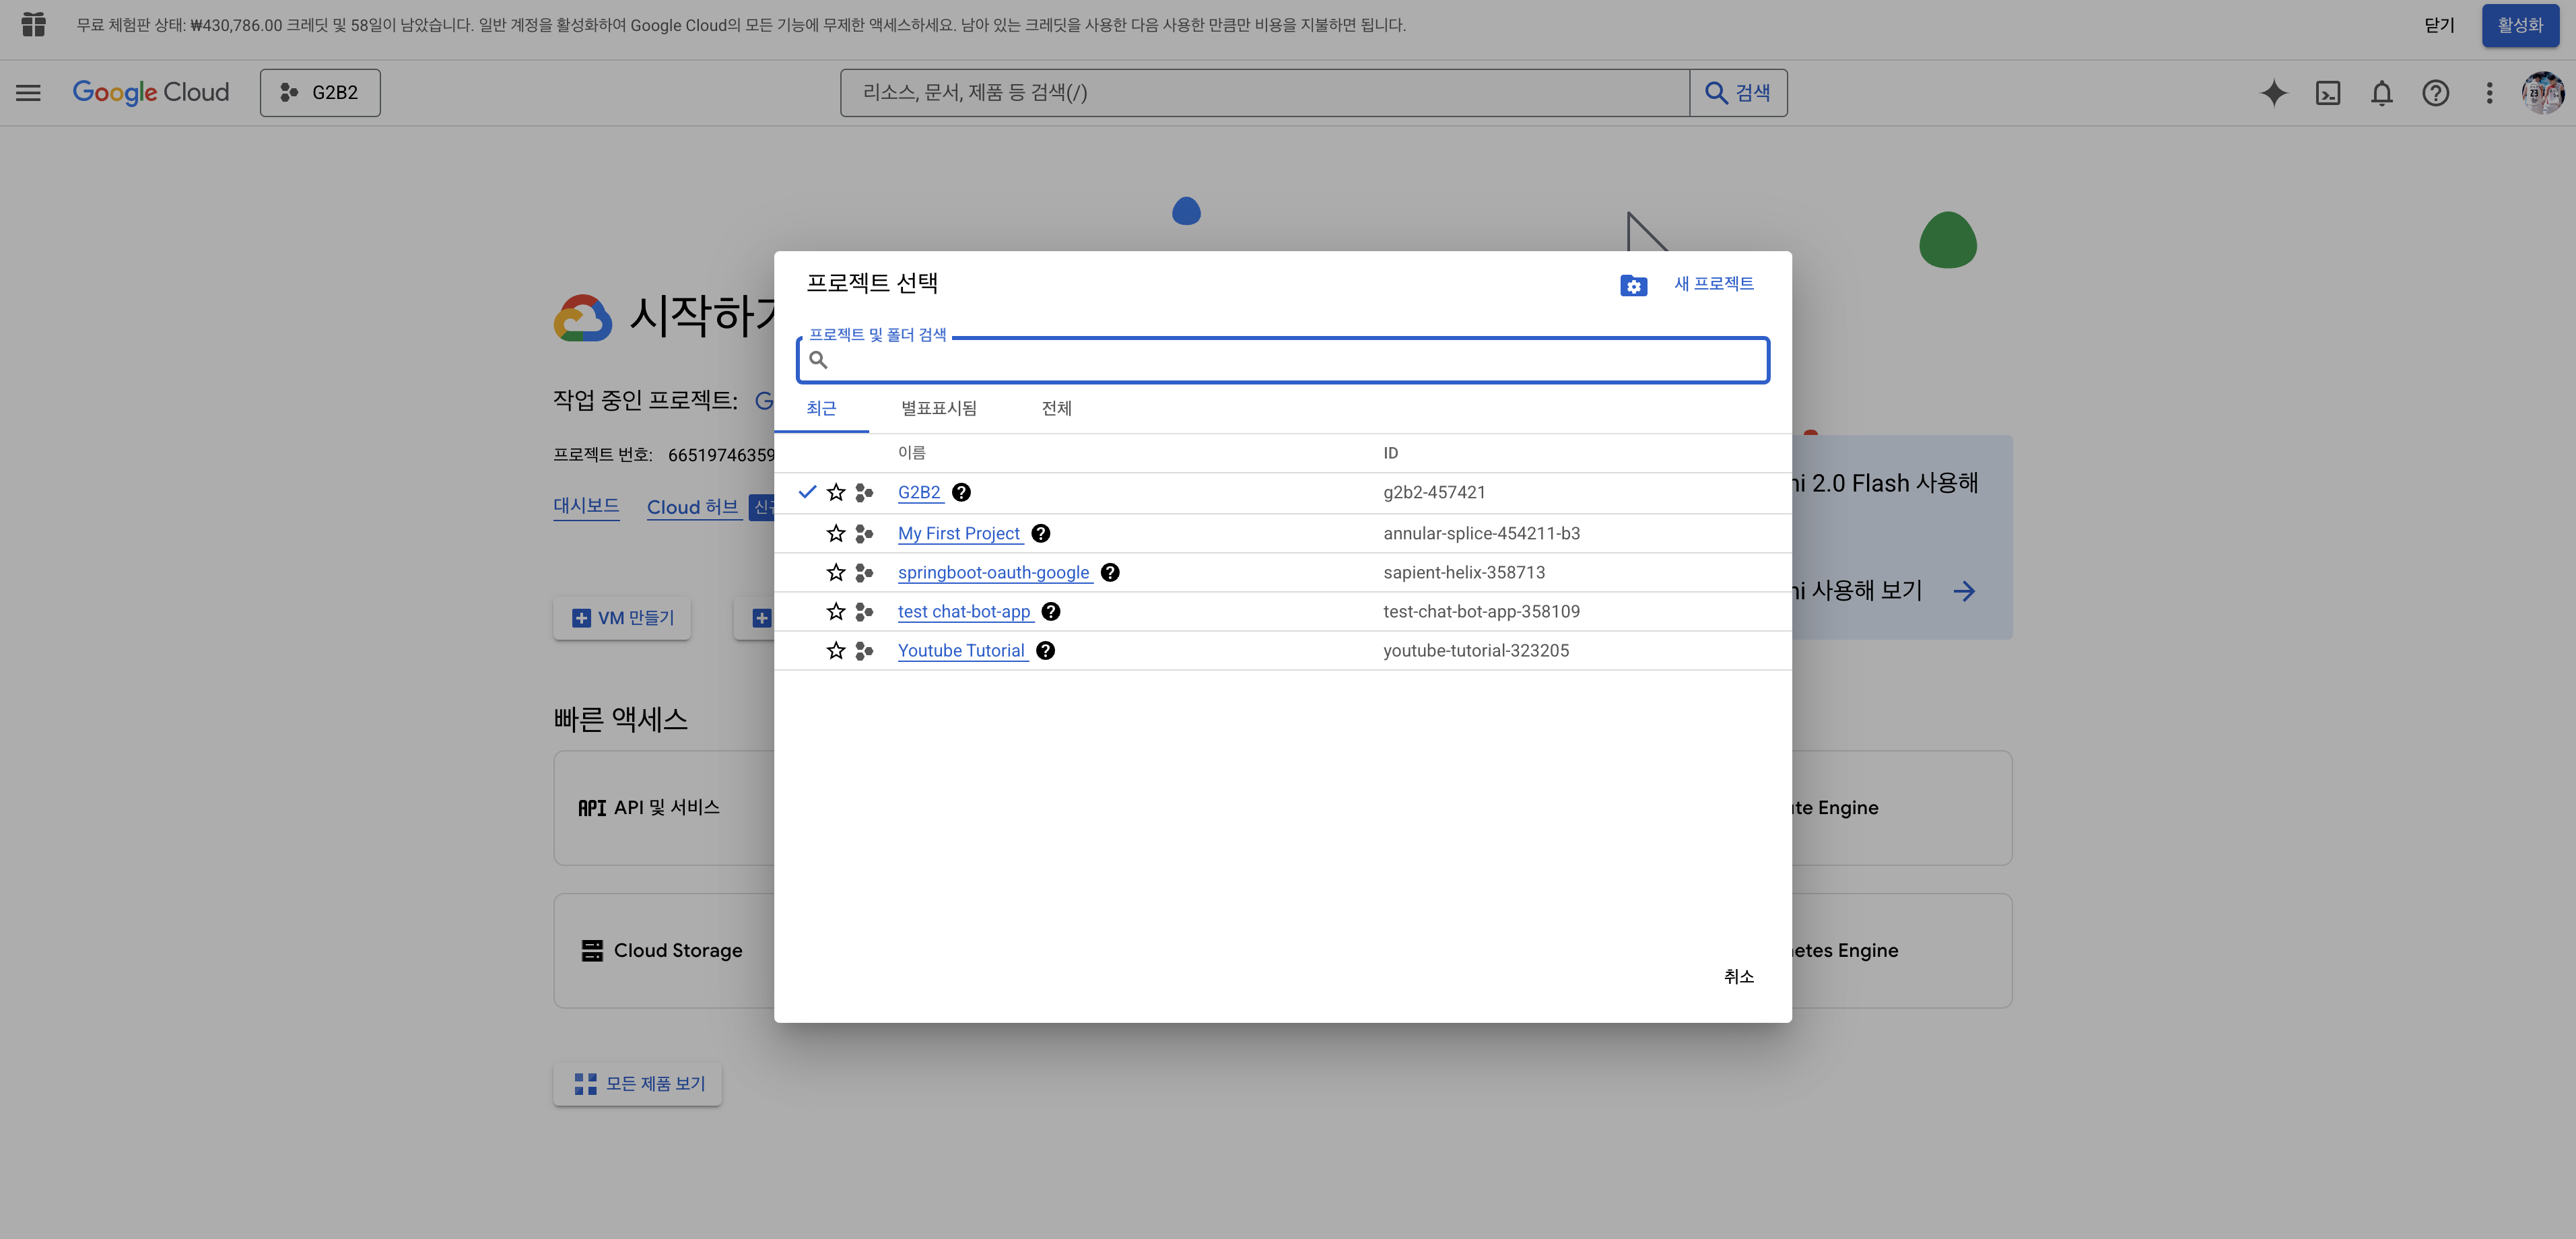Open the notifications bell

coord(2381,93)
